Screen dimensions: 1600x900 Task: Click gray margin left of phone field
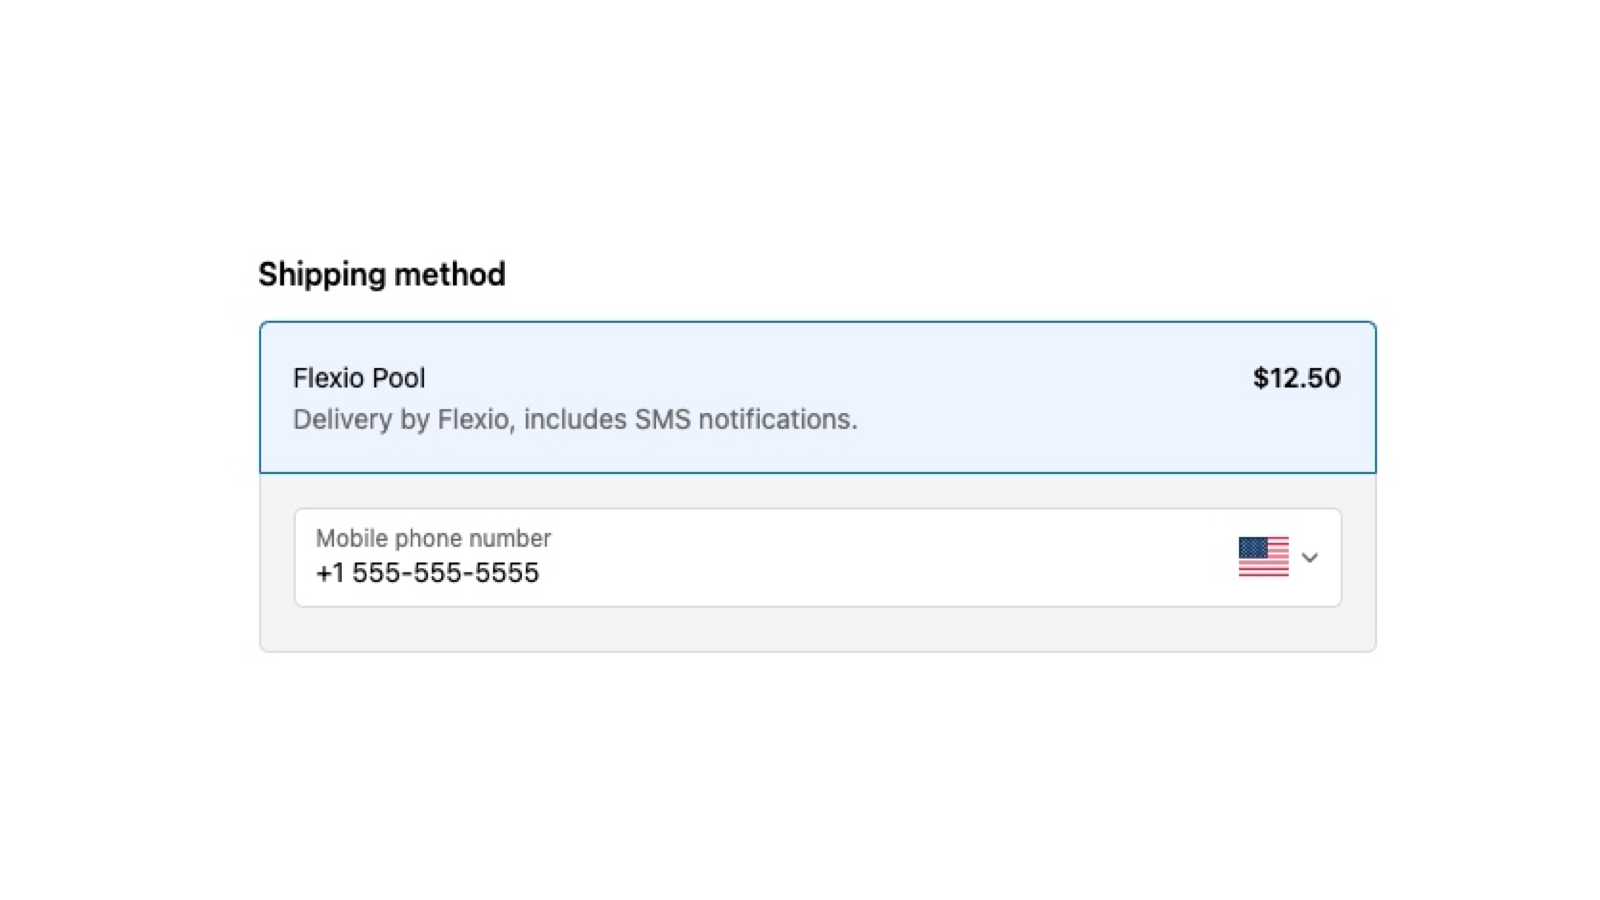tap(277, 558)
